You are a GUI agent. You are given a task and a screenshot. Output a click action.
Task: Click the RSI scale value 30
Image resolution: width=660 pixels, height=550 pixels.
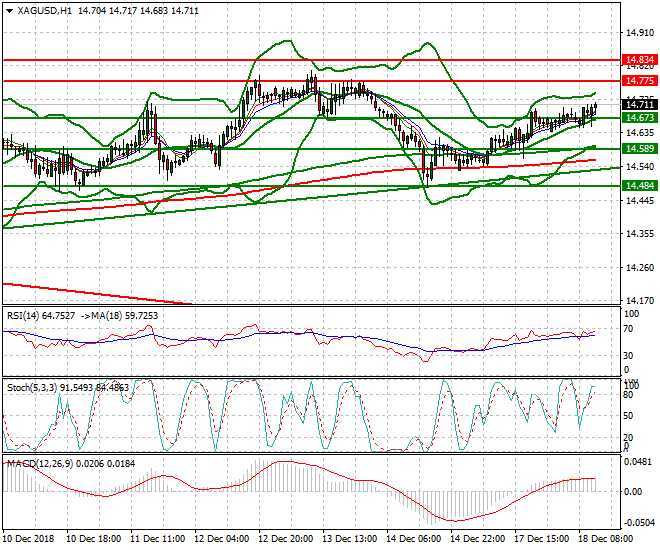628,356
